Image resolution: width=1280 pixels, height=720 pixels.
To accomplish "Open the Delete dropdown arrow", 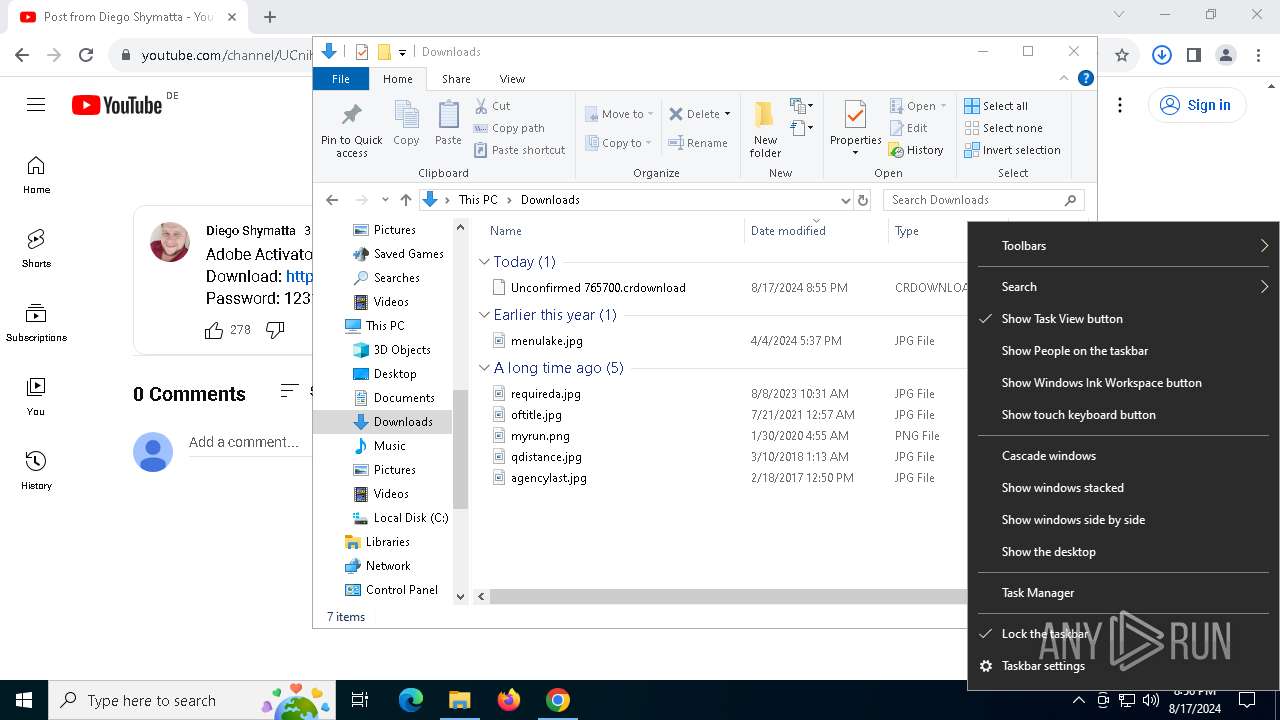I will 727,114.
